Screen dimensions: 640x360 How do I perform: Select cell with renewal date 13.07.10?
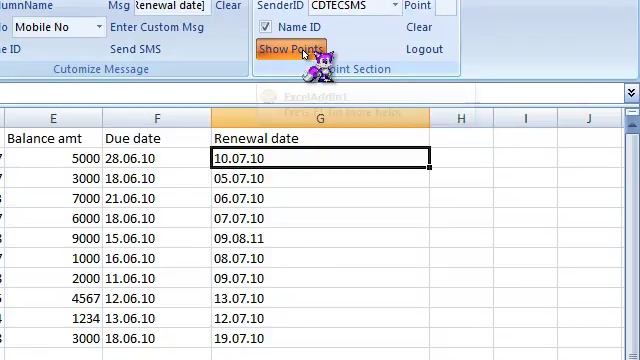[x=320, y=298]
